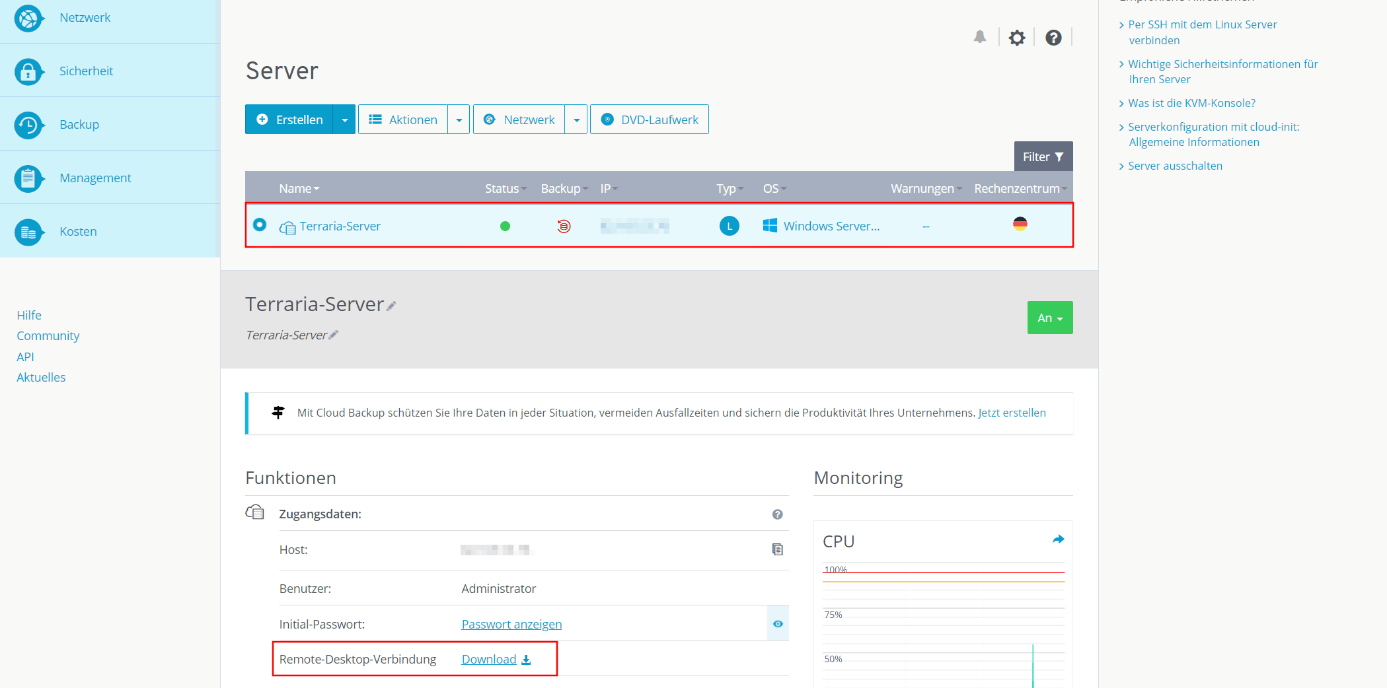The image size is (1387, 688).
Task: Click the Passwort anzeigen link
Action: [511, 624]
